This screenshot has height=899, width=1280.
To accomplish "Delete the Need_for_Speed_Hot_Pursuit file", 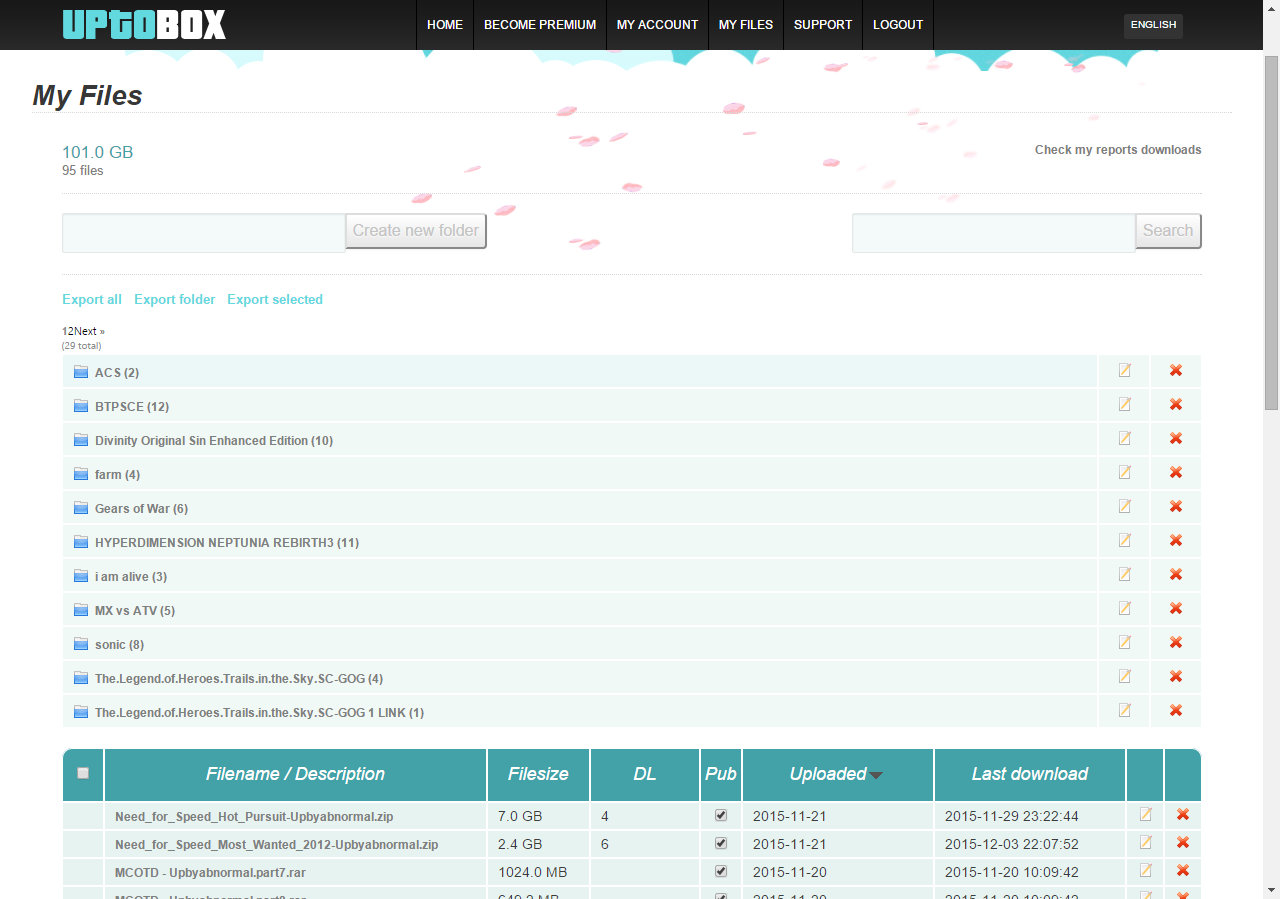I will [1183, 815].
